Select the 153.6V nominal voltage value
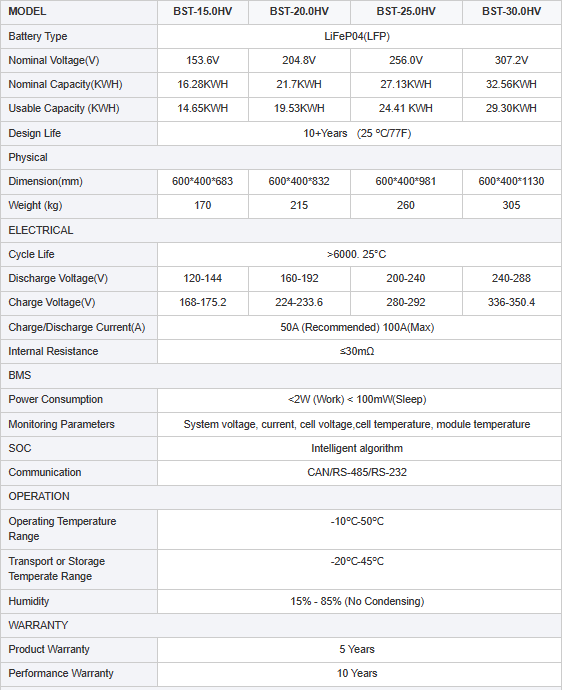The image size is (562, 690). [203, 60]
